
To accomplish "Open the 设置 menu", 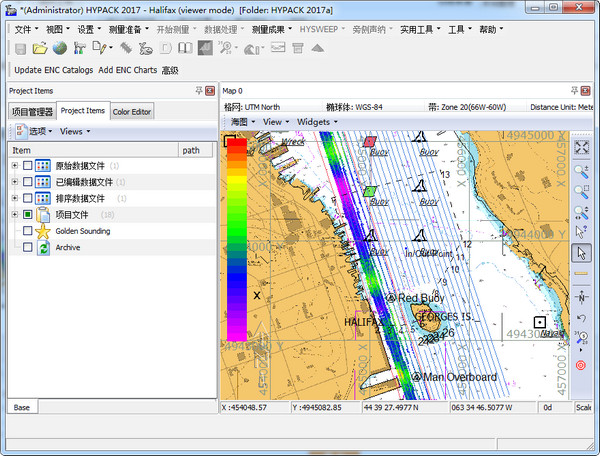I will coord(89,29).
